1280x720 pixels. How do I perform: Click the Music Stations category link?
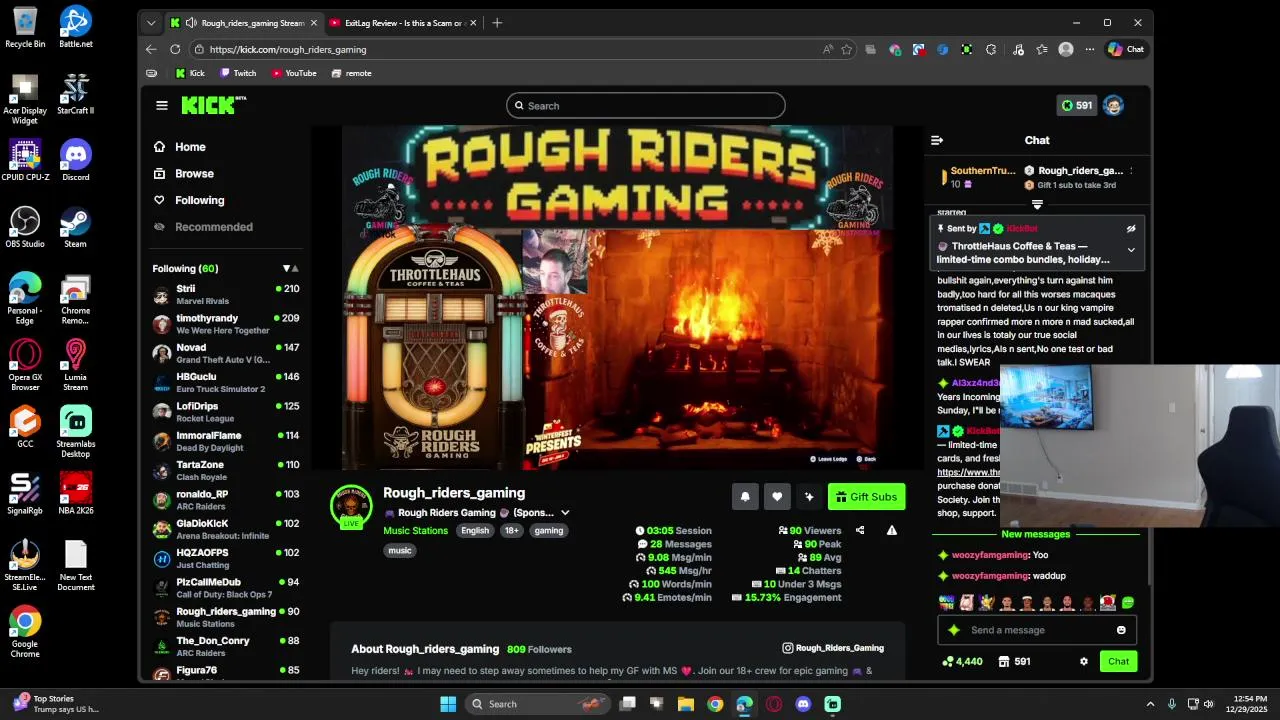[x=415, y=531]
